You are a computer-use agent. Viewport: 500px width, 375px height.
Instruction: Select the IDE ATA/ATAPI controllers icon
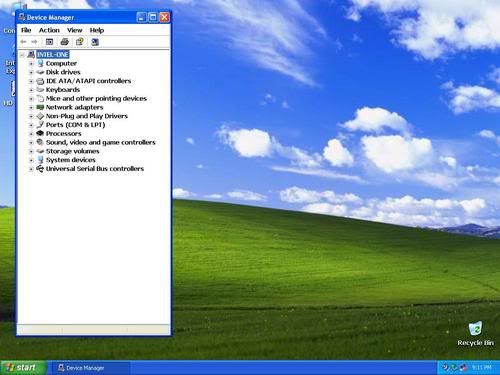tap(40, 81)
